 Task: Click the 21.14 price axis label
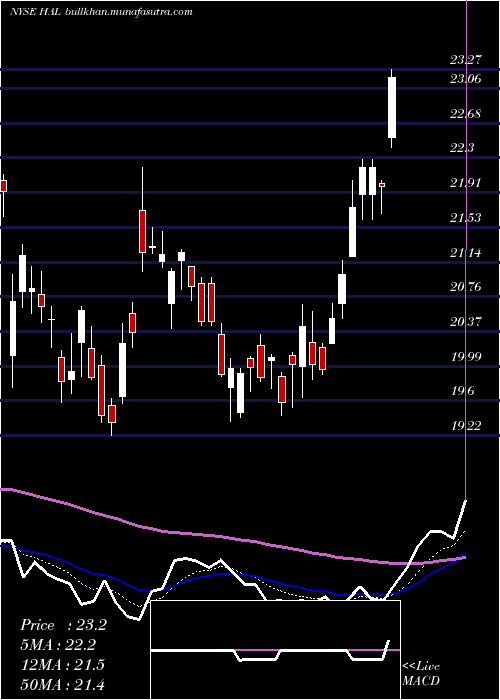tap(466, 253)
